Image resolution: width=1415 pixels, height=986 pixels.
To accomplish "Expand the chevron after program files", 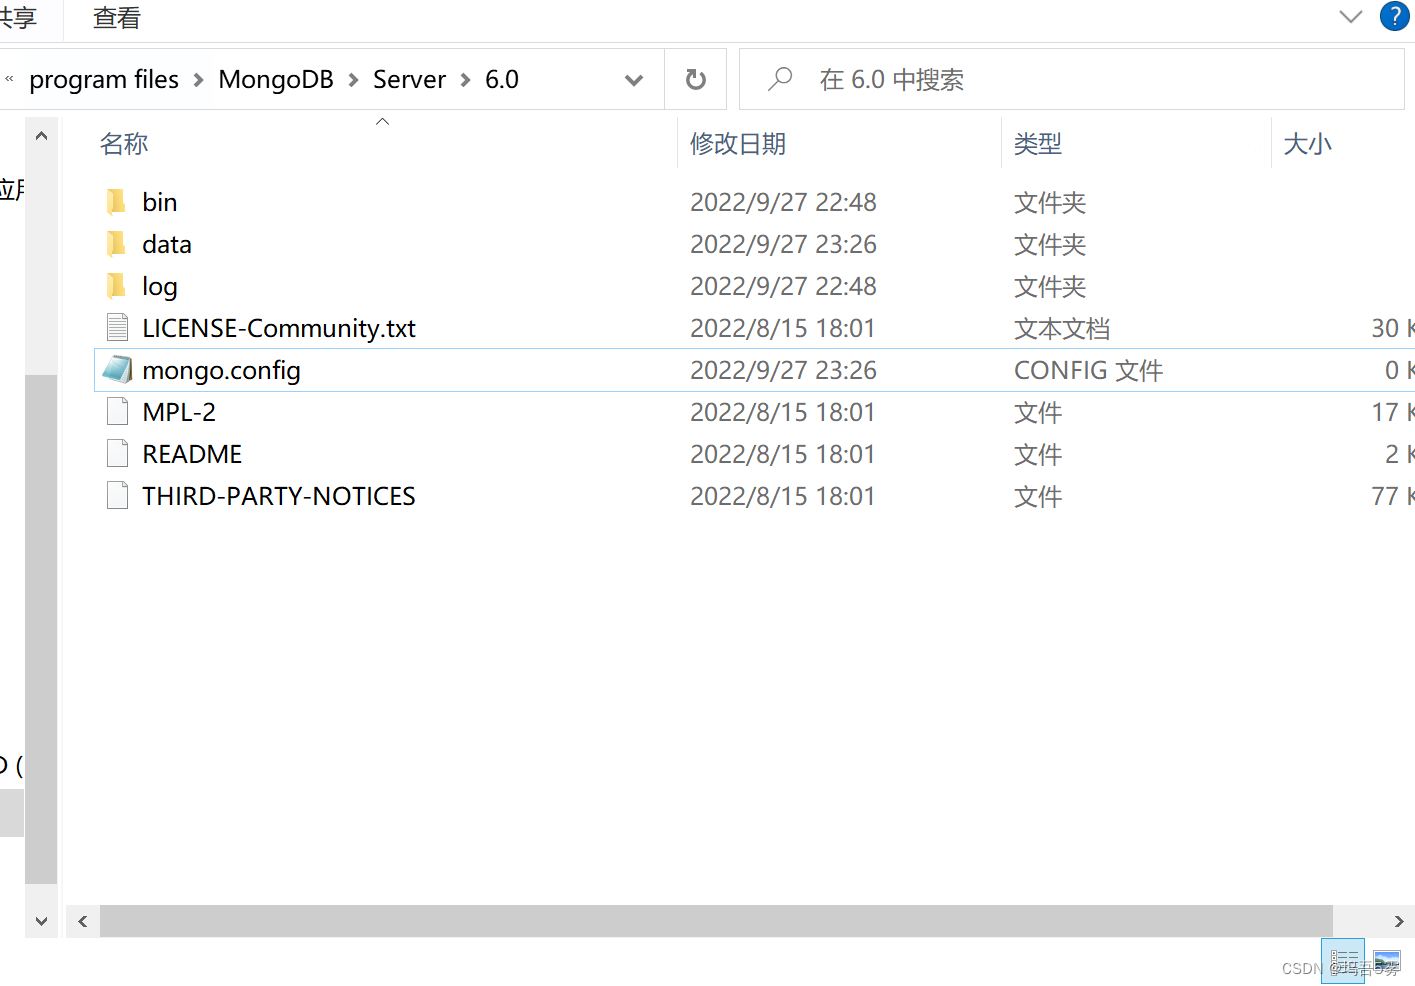I will [x=198, y=80].
